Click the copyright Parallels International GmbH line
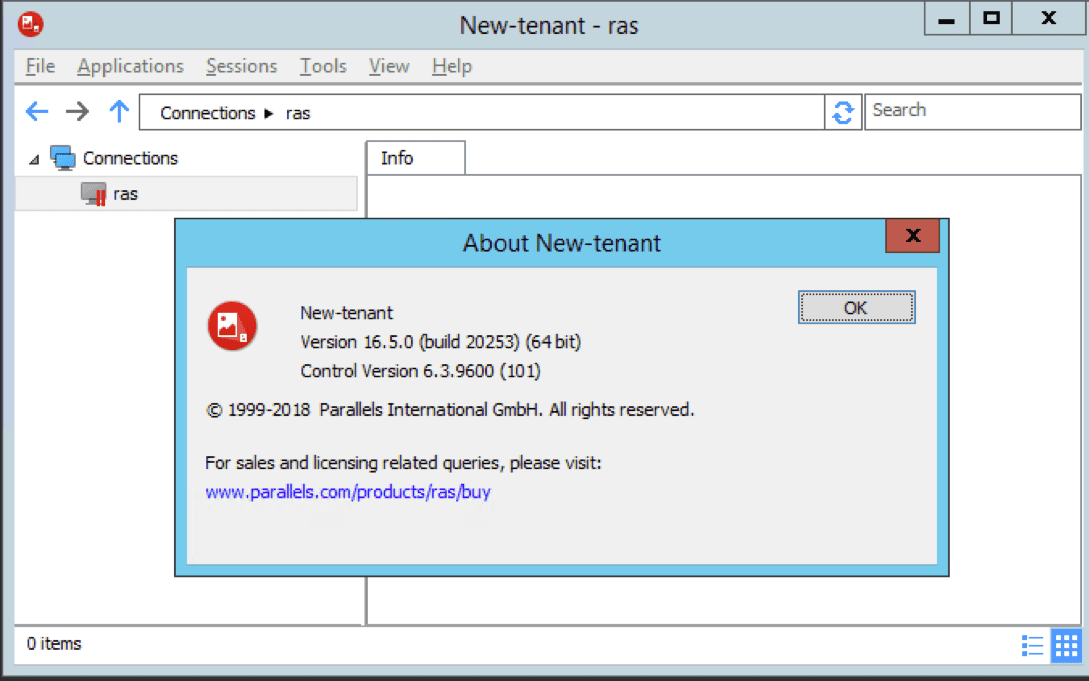 (450, 410)
